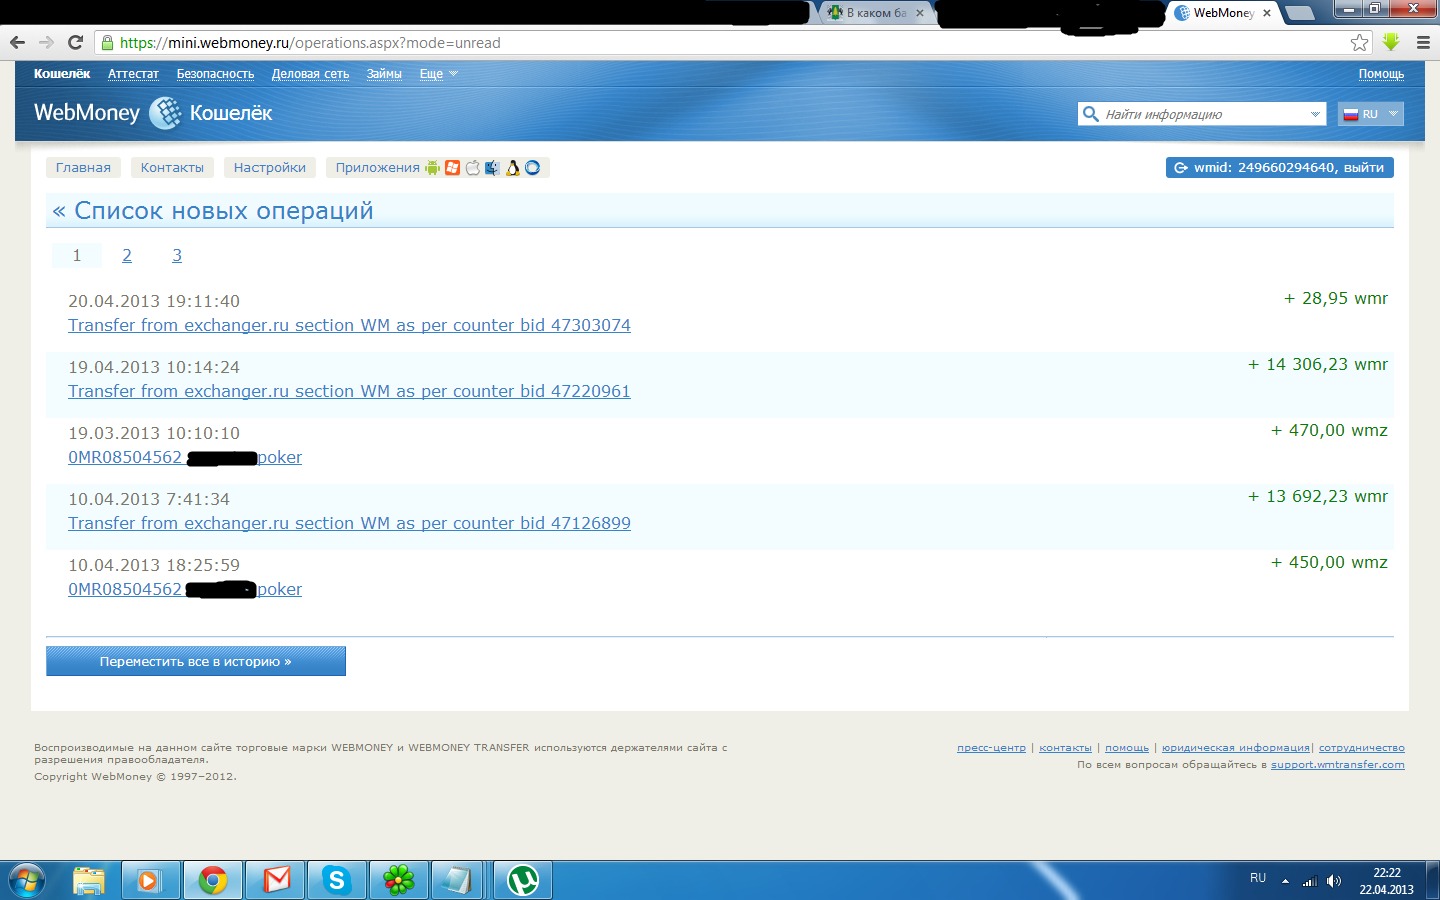The image size is (1440, 900).
Task: Reload the page with refresh icon
Action: (x=75, y=42)
